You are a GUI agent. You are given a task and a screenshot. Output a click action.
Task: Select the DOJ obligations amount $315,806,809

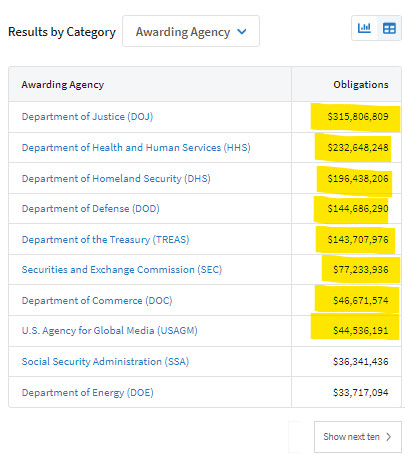click(358, 117)
